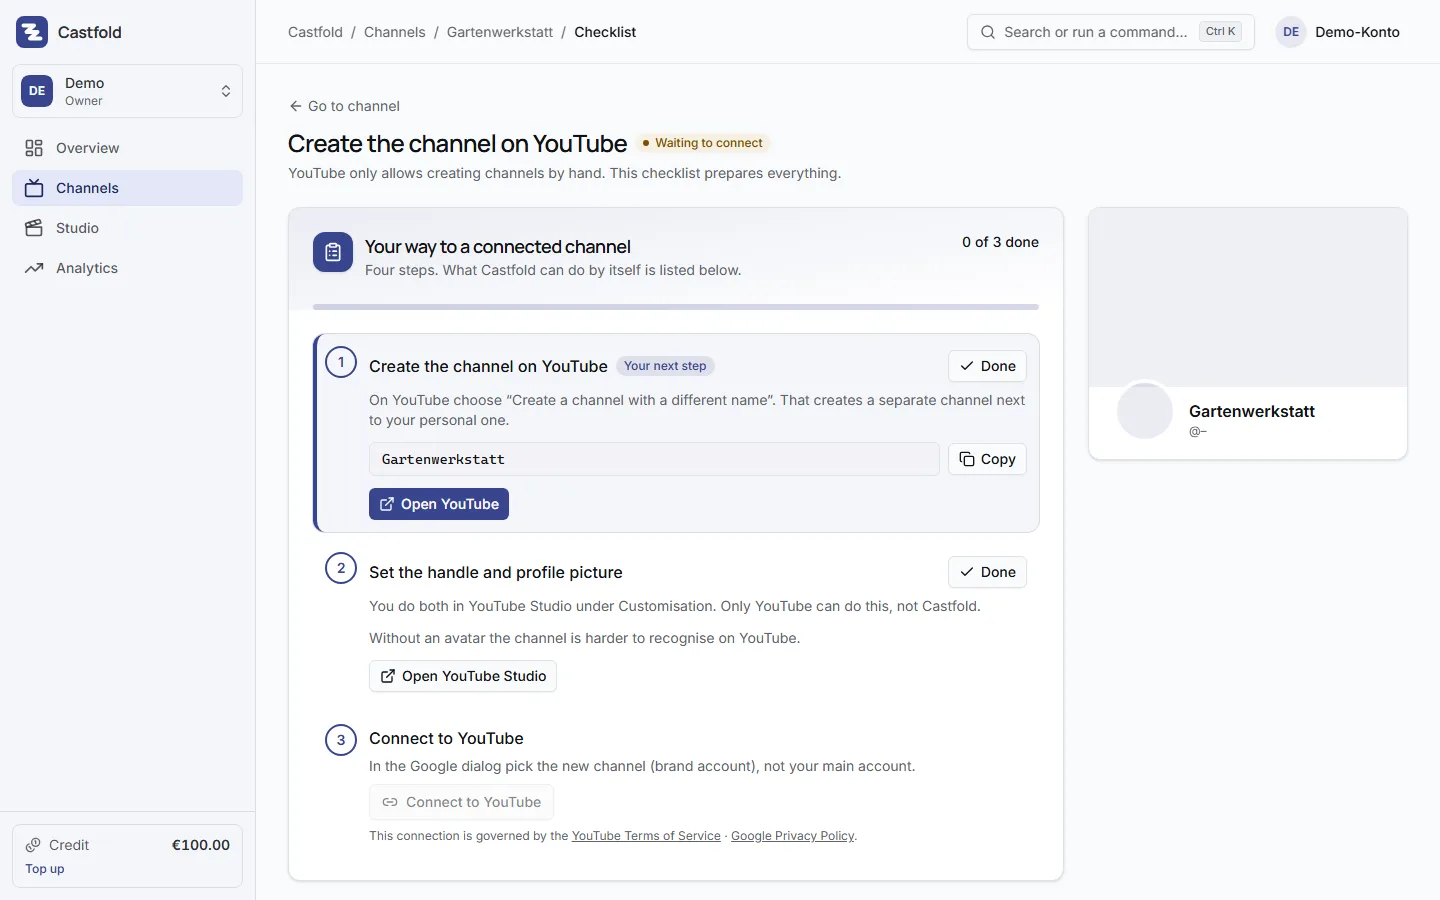Click the €100.00 credit balance
The image size is (1440, 900).
click(201, 845)
